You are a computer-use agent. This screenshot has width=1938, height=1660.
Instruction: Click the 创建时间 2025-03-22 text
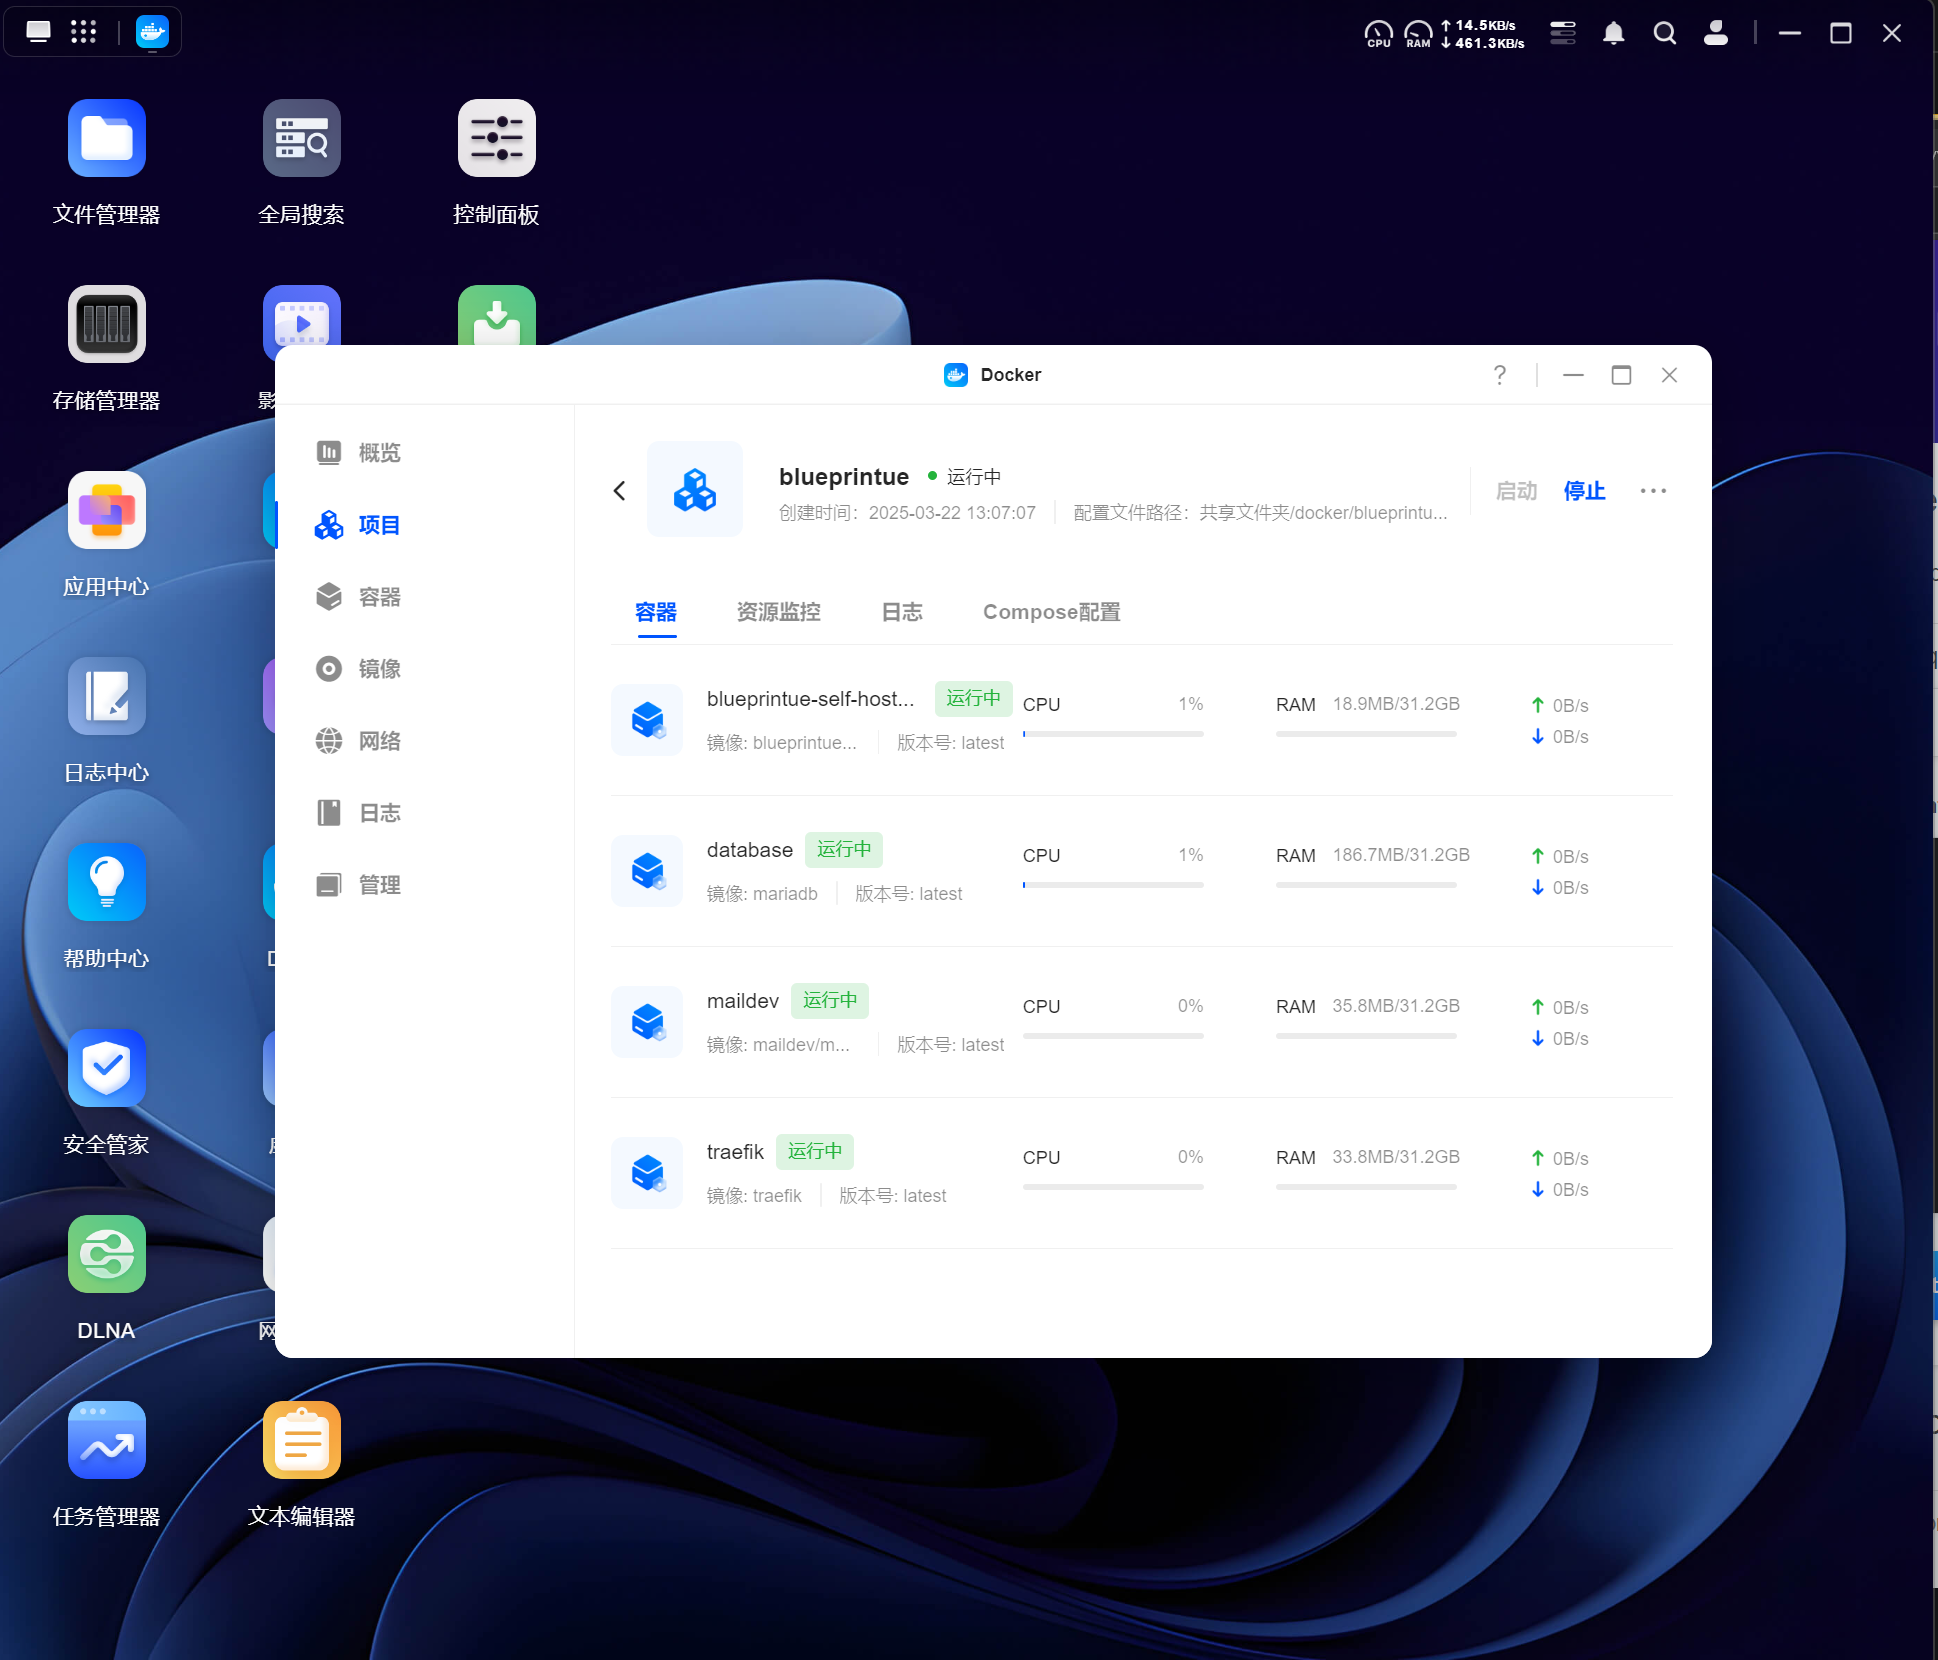click(x=907, y=513)
